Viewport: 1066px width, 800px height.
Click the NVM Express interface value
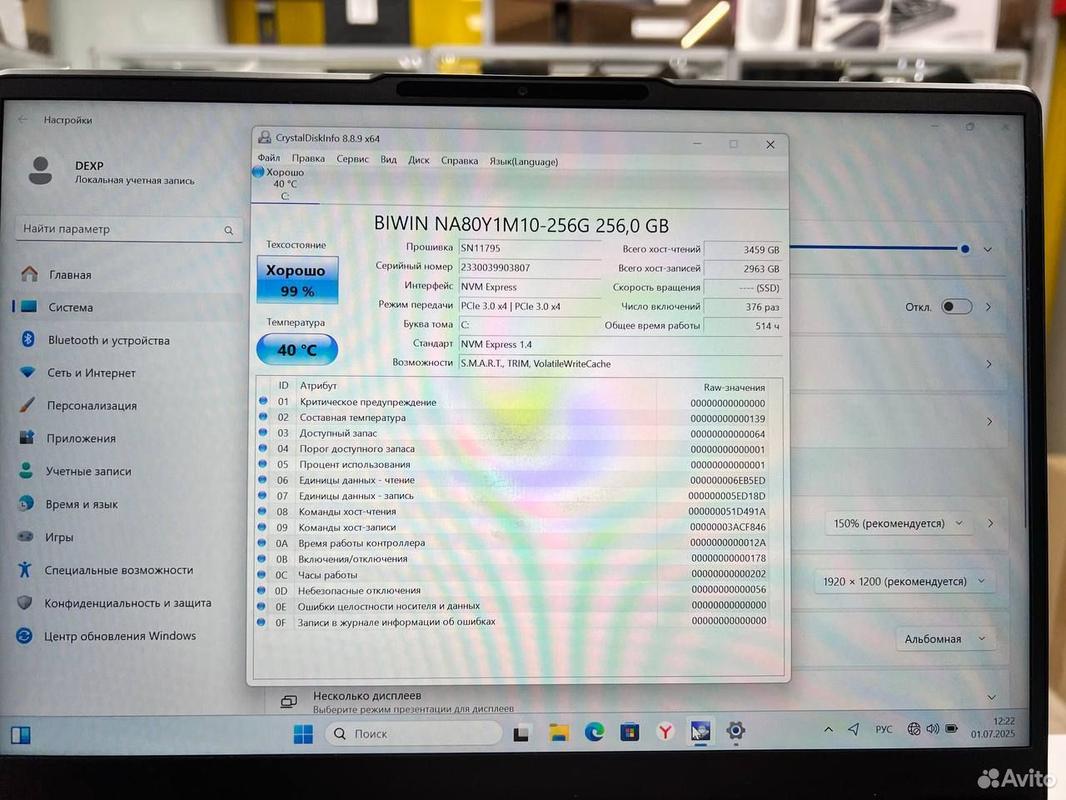(530, 287)
